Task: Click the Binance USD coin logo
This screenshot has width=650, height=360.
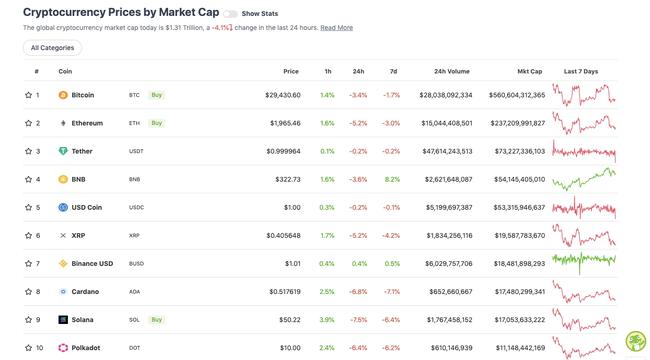Action: 63,263
